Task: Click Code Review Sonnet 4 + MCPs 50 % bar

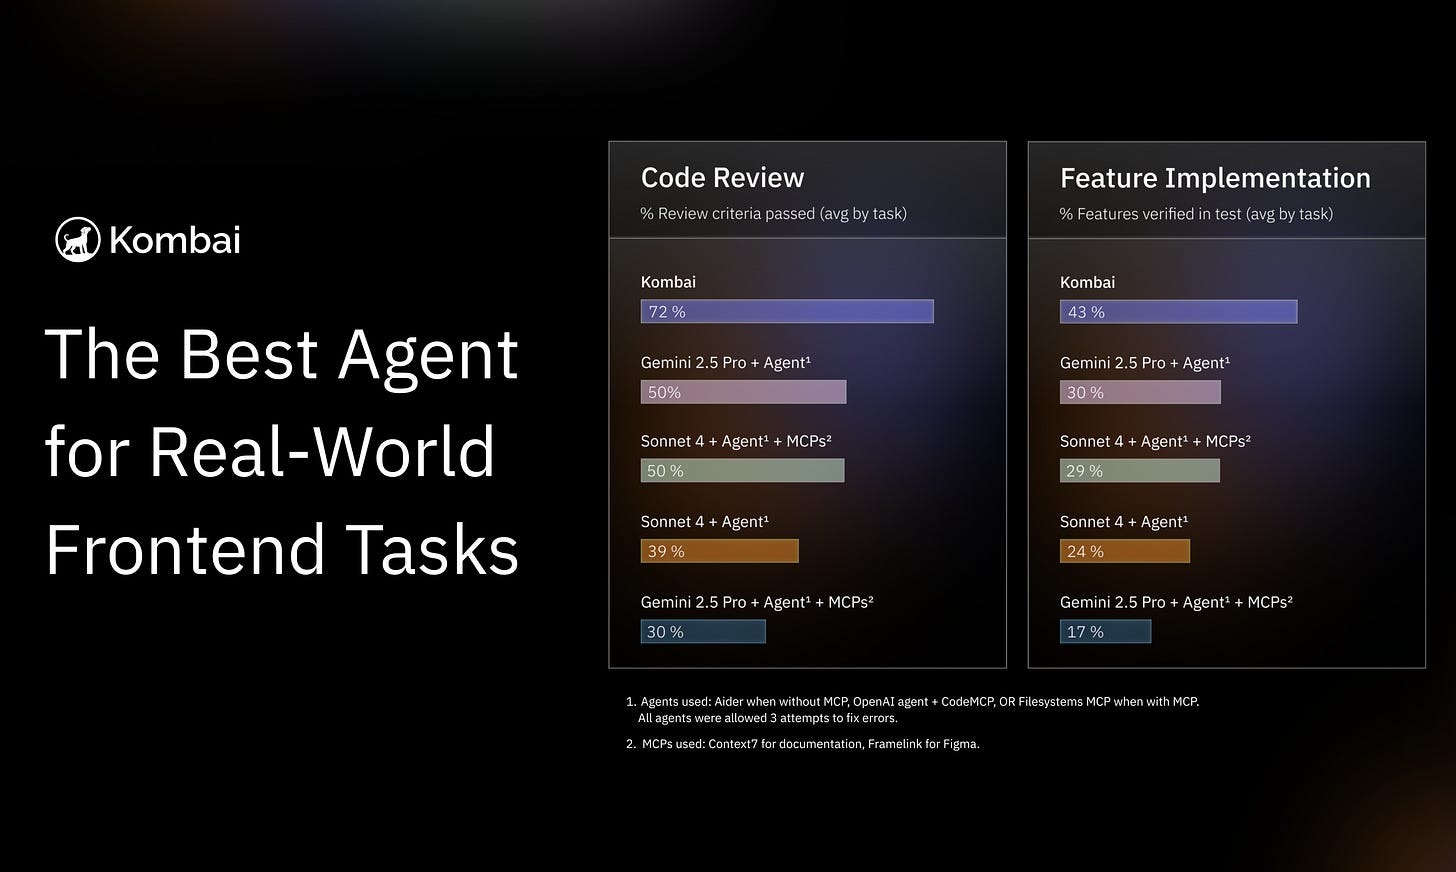Action: [x=742, y=470]
